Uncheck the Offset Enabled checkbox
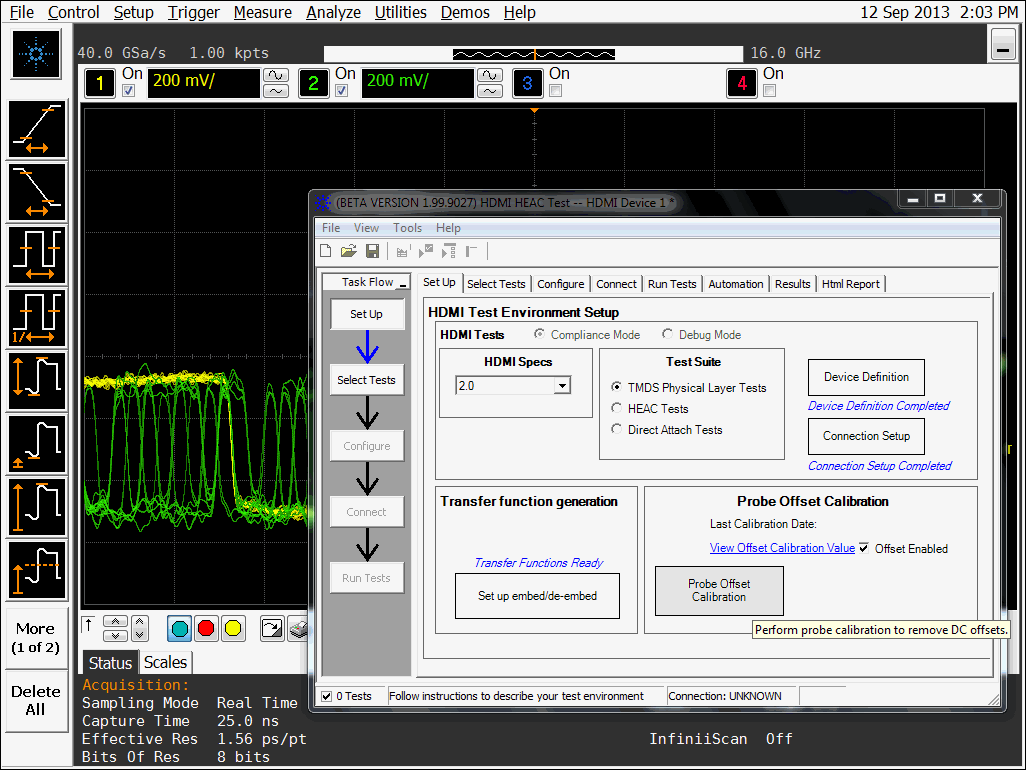 864,548
